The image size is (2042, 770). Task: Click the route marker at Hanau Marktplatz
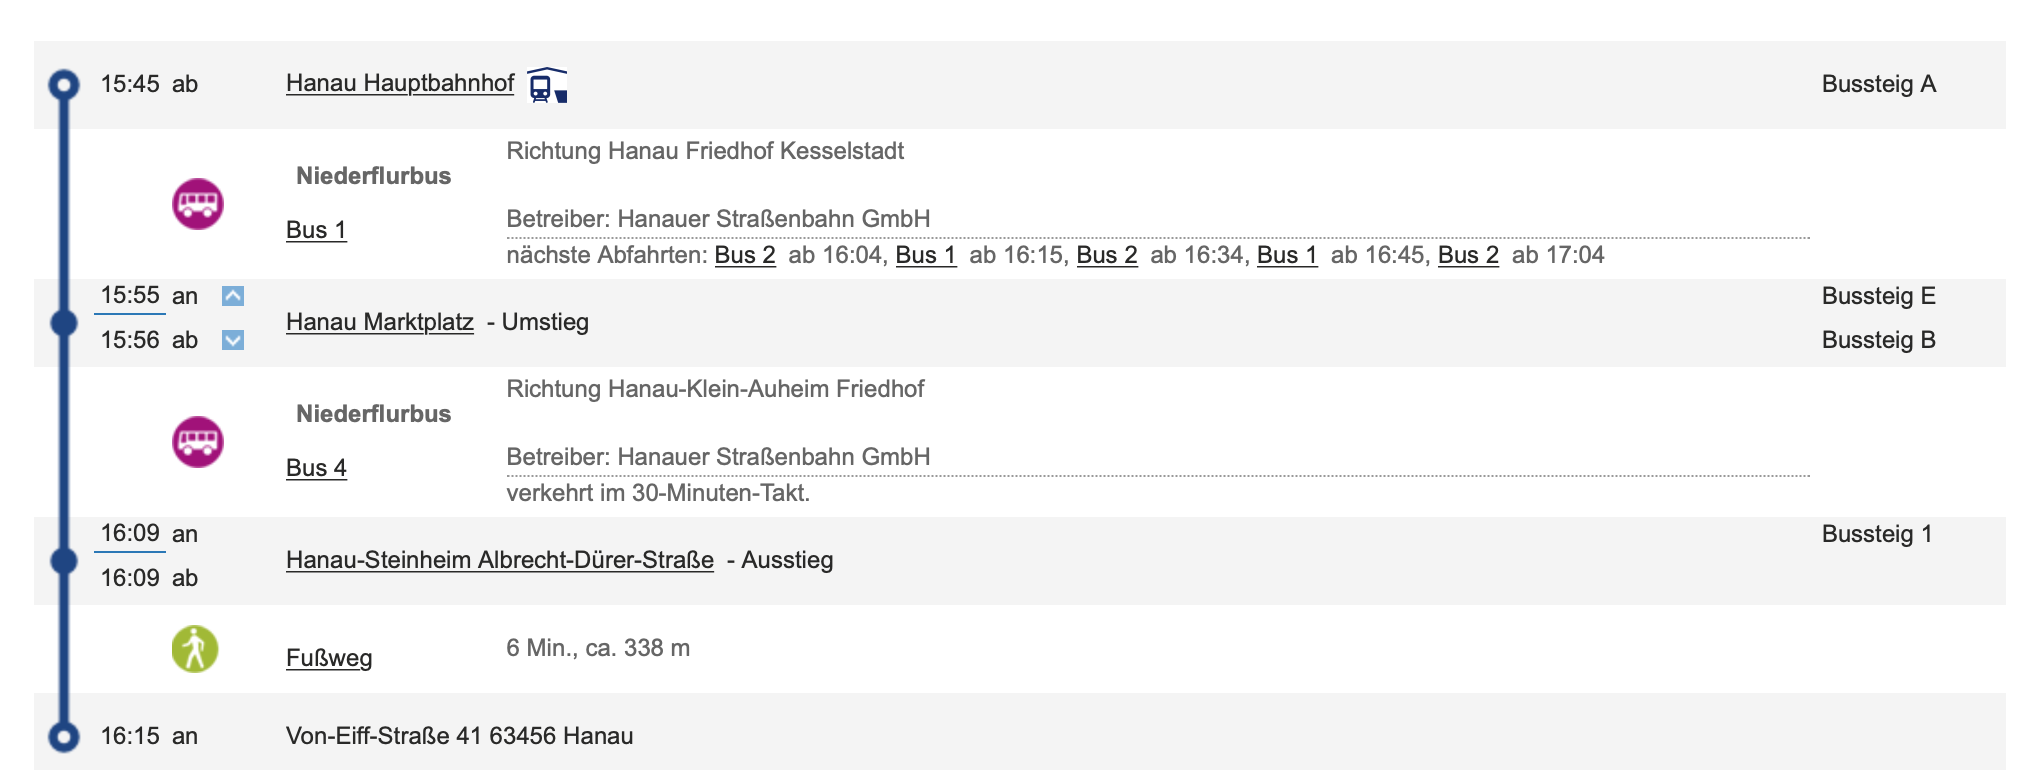64,323
